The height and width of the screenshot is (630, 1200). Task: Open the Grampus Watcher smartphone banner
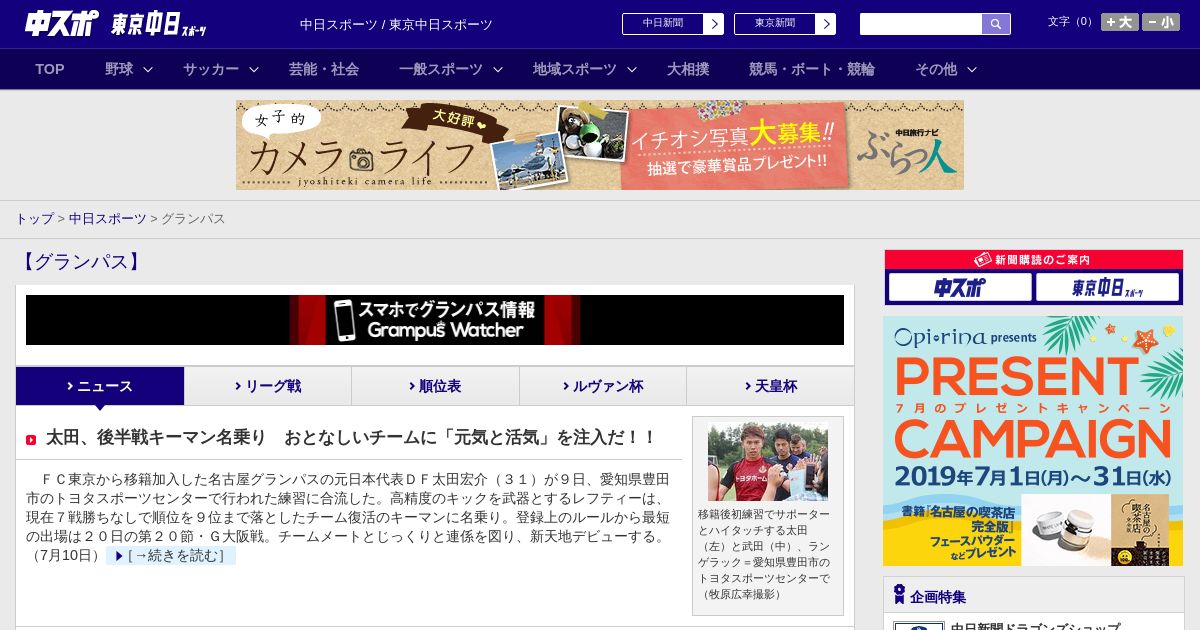click(x=435, y=320)
